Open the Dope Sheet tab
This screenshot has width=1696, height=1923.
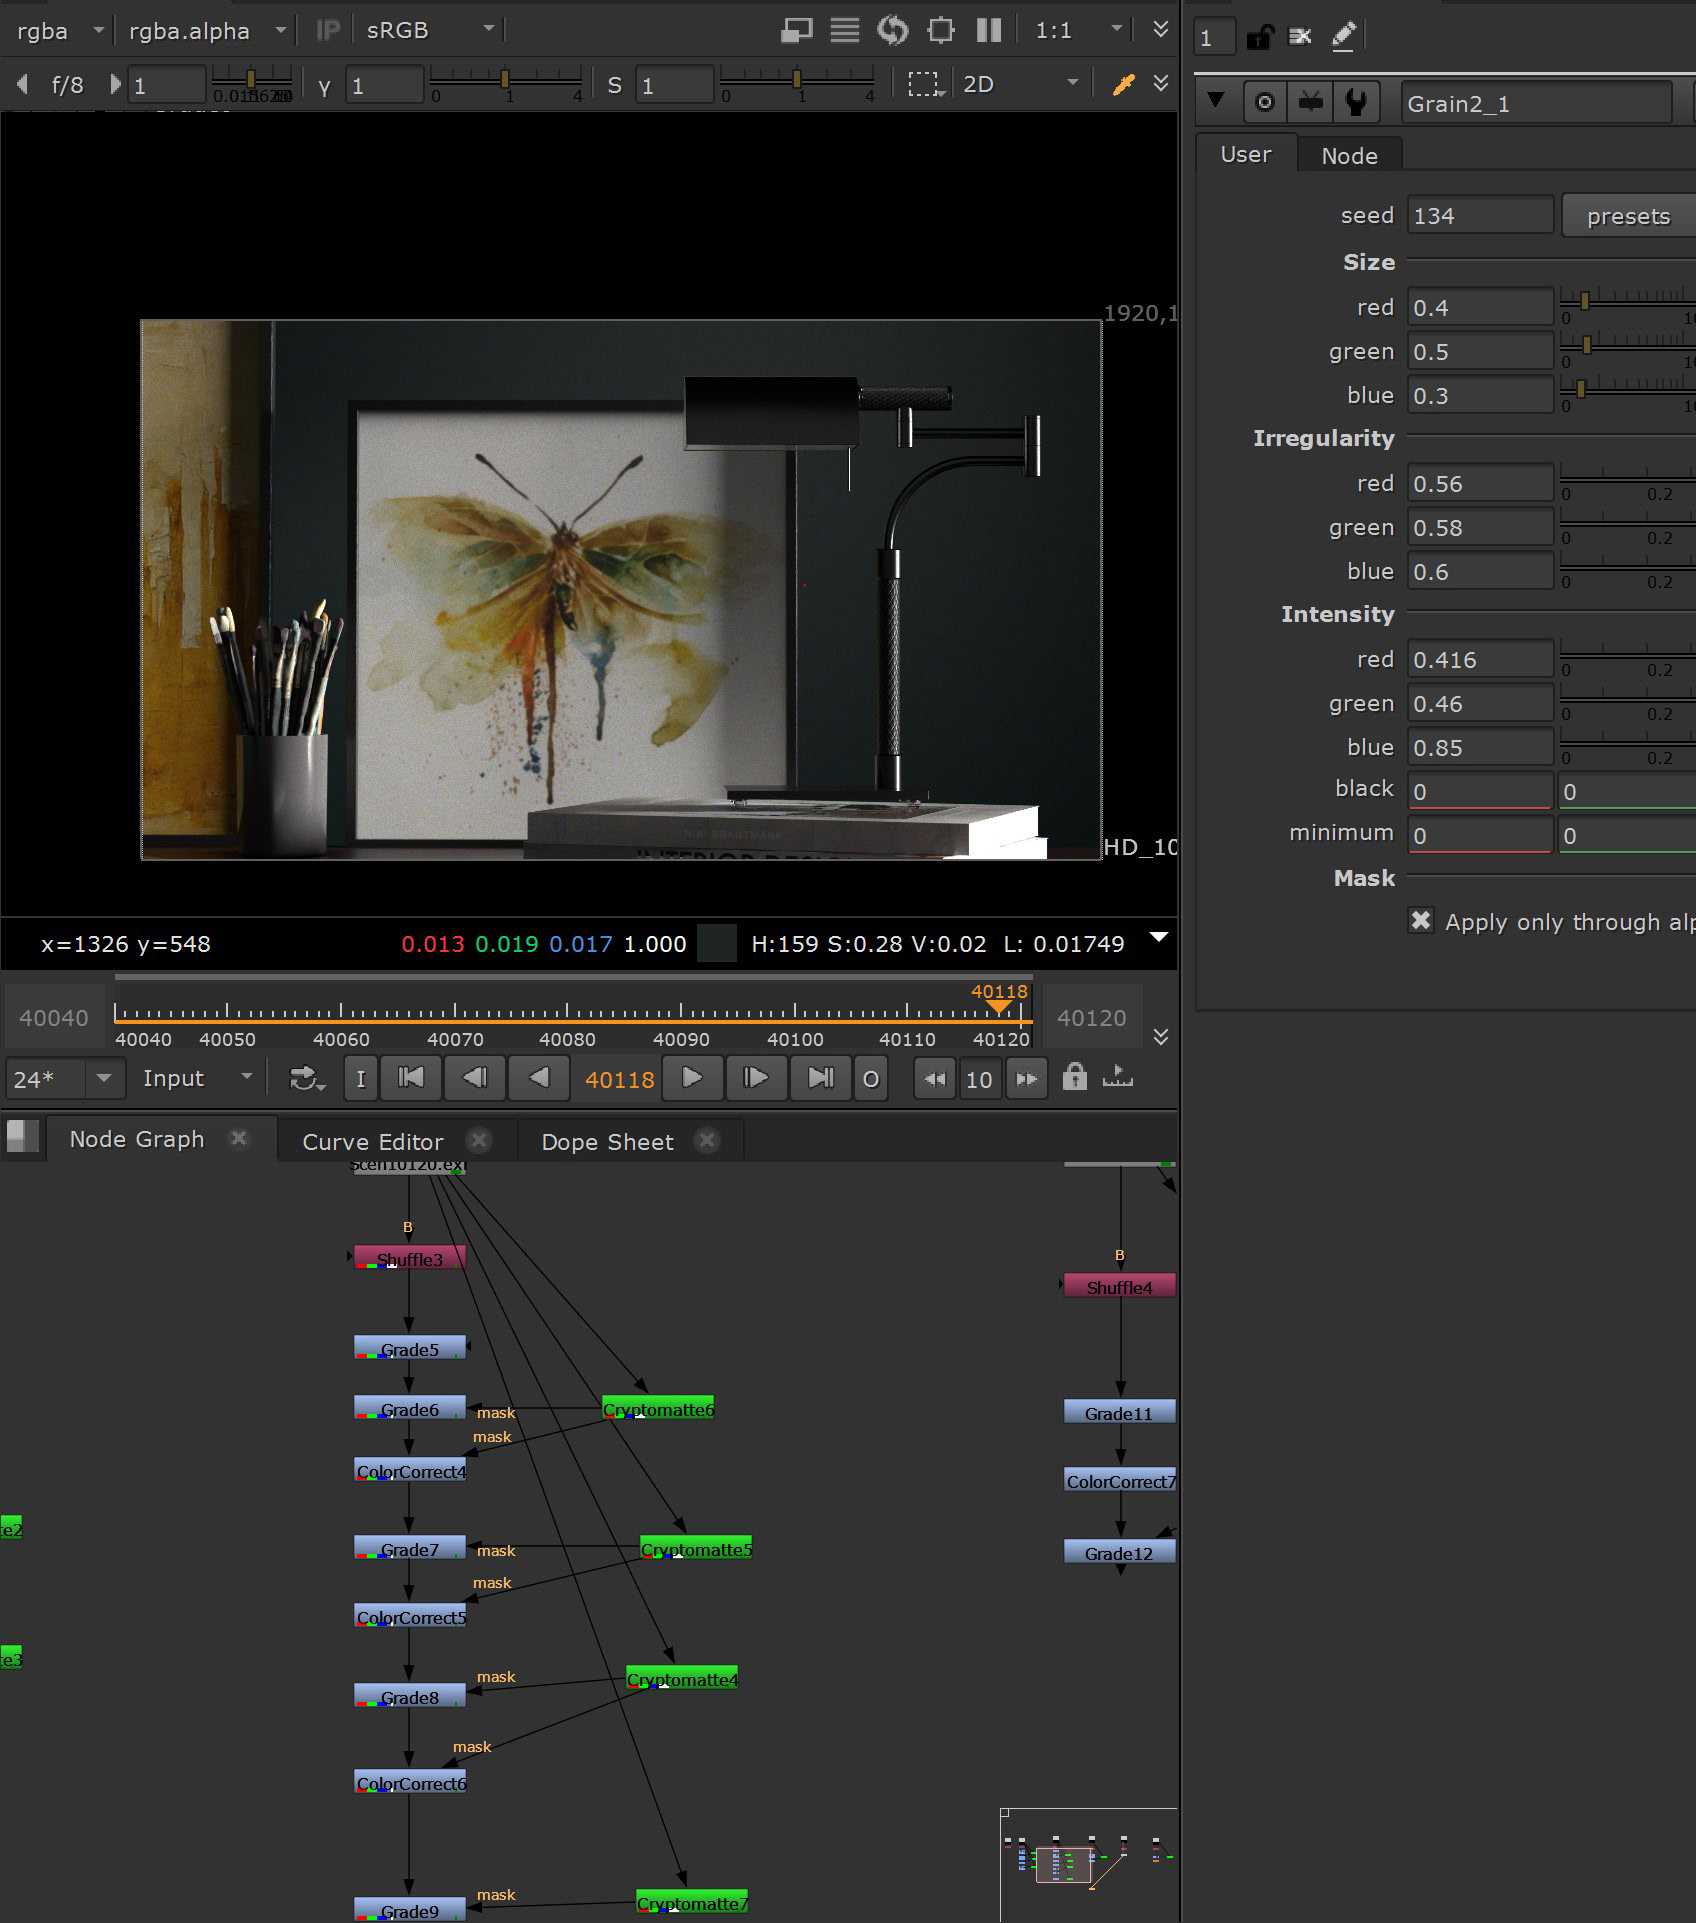[607, 1142]
